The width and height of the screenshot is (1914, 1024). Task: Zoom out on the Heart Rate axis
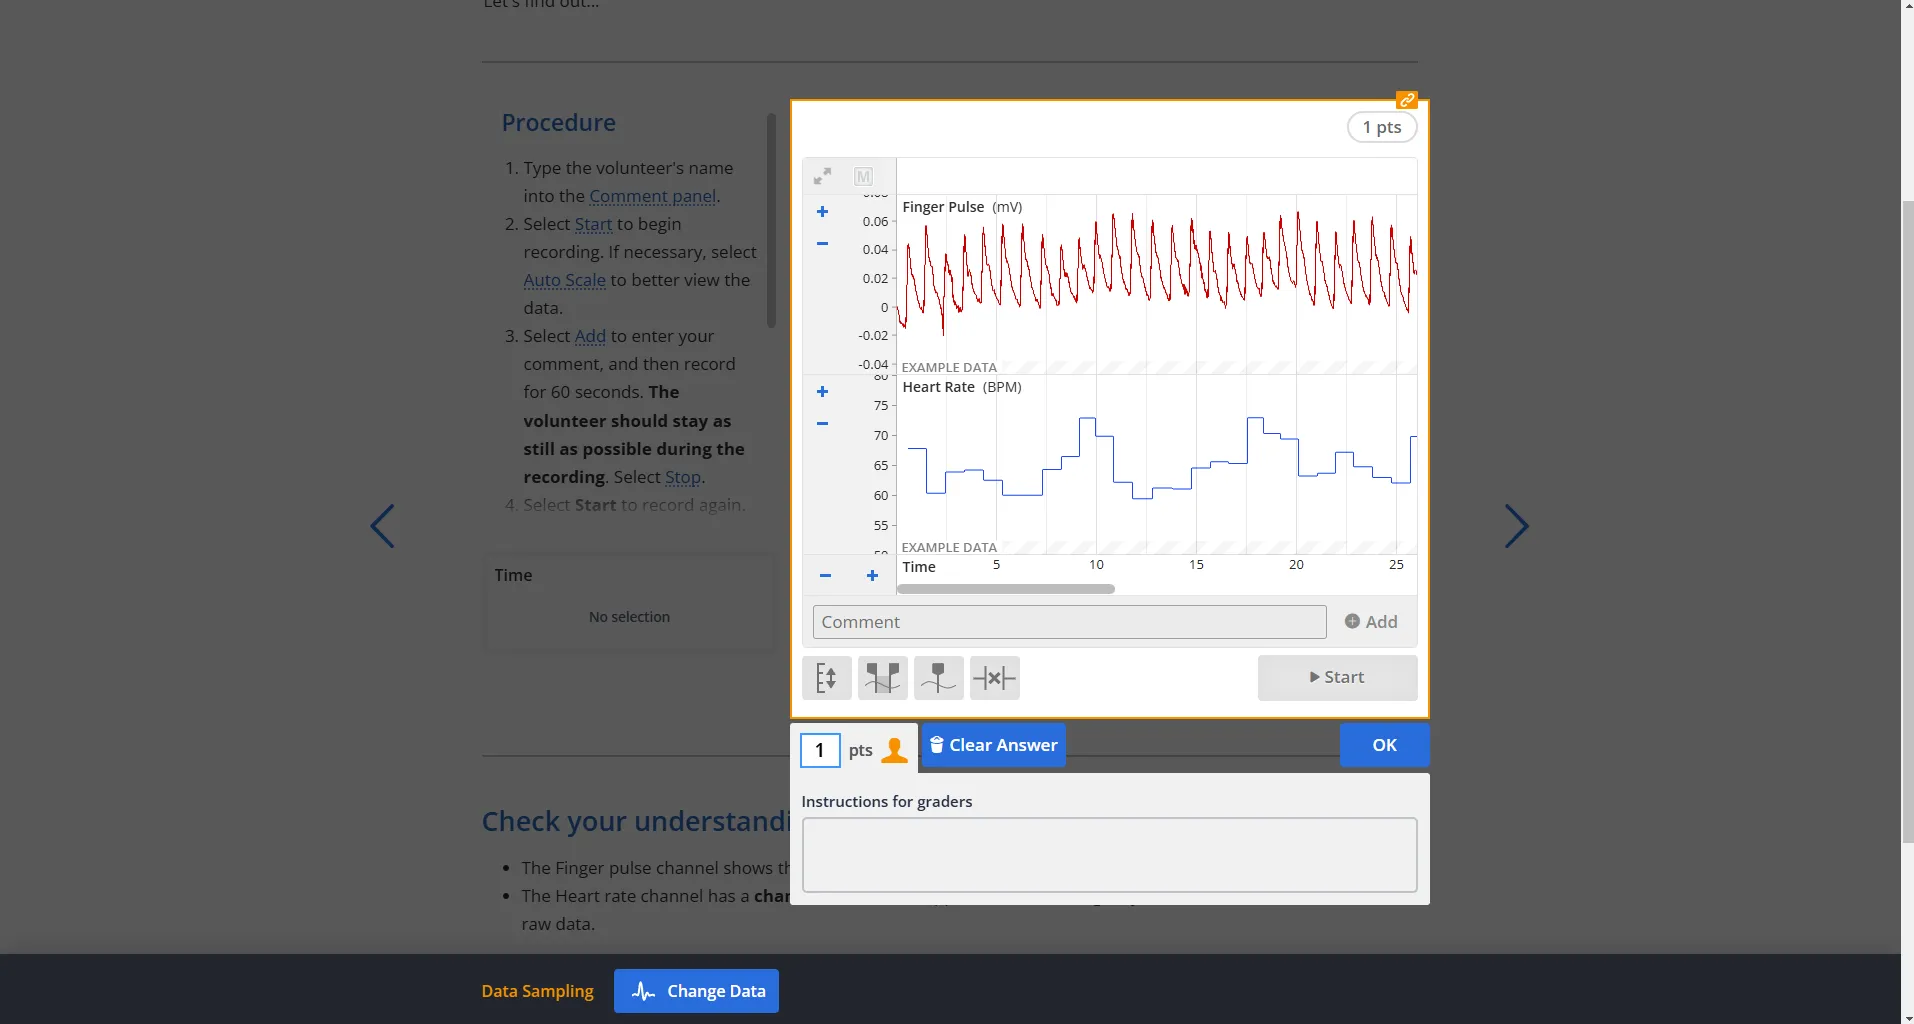(x=822, y=423)
